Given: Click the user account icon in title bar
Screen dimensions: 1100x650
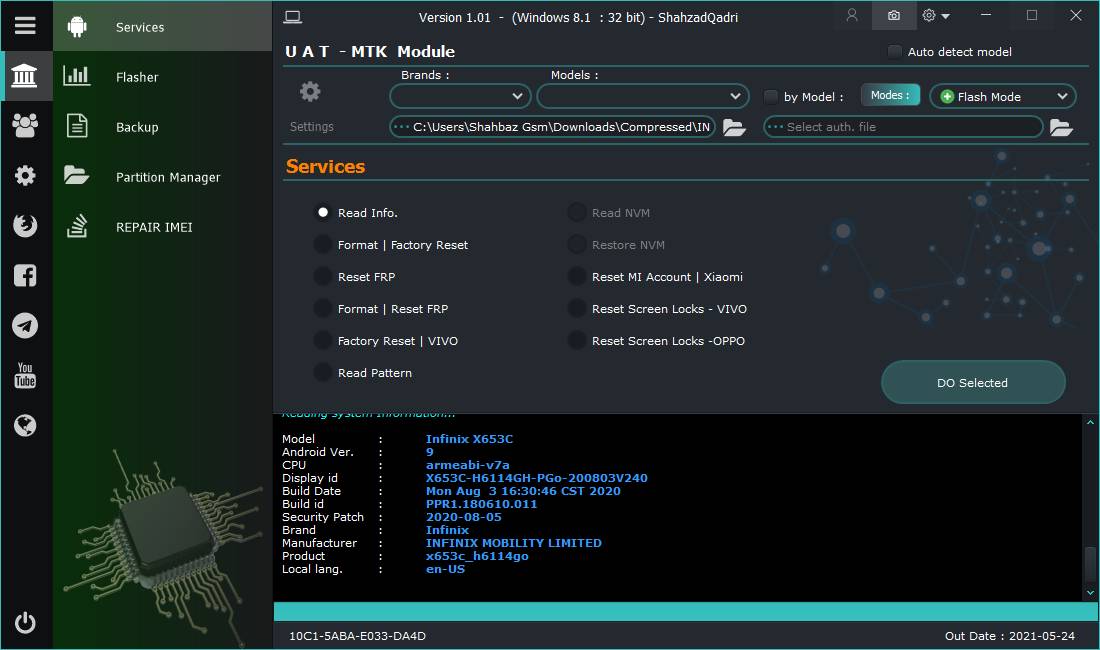Looking at the screenshot, I should pos(852,15).
